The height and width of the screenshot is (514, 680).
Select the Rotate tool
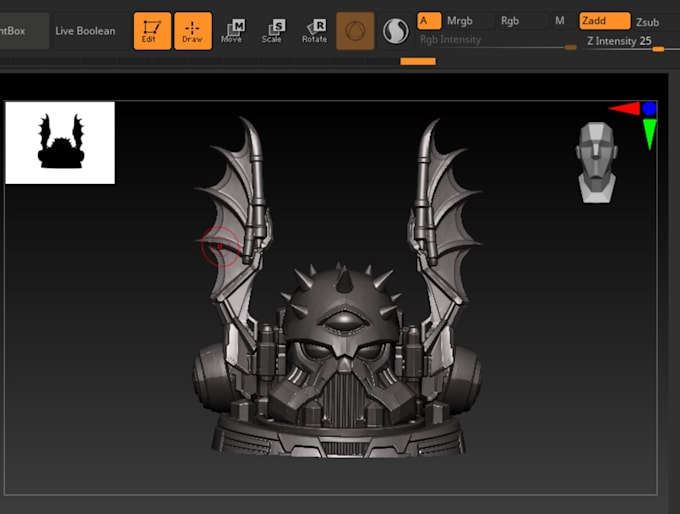(314, 31)
